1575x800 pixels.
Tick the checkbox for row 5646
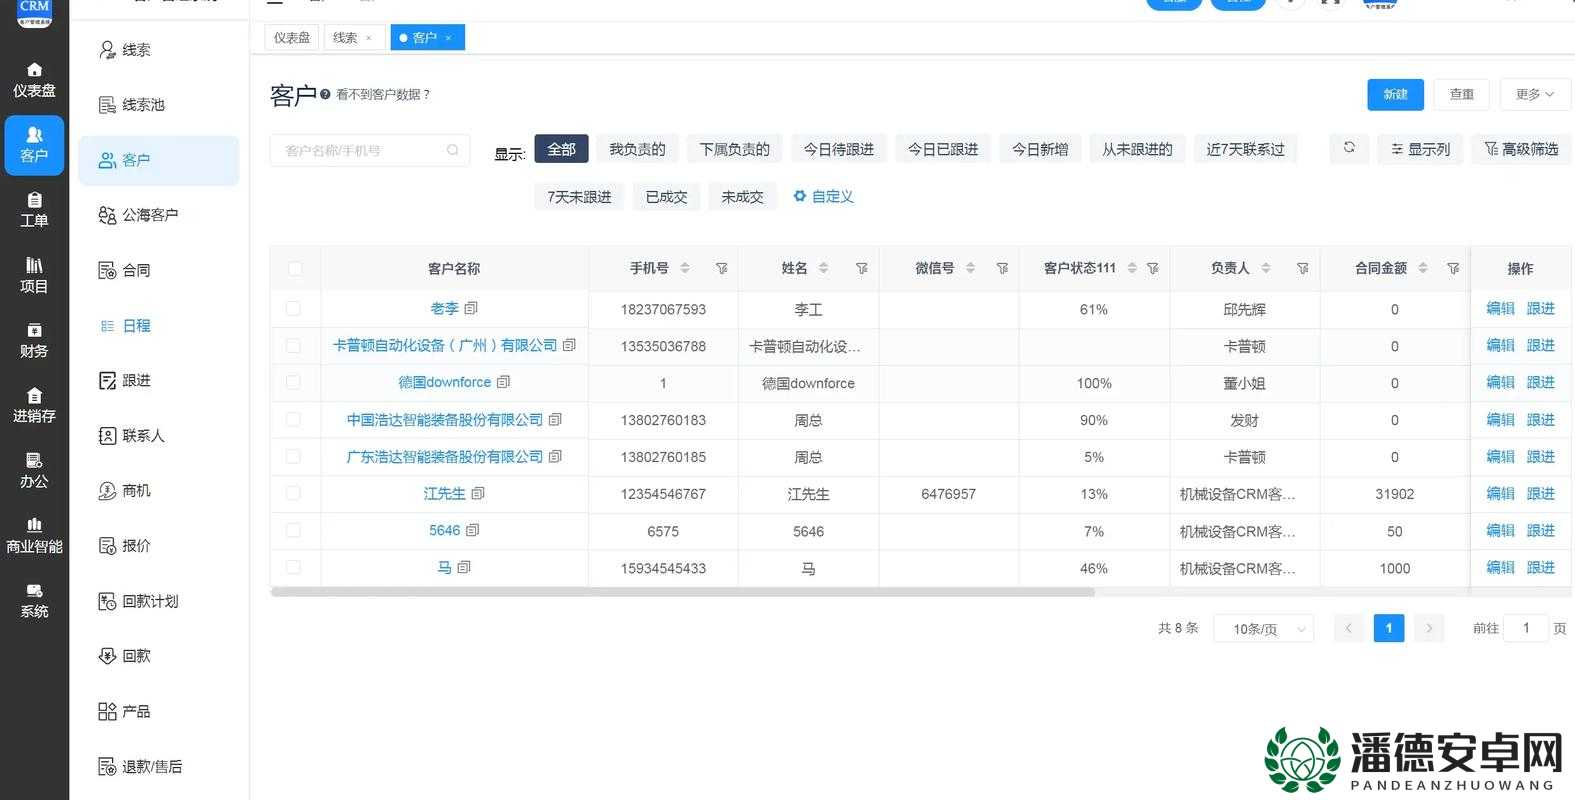pyautogui.click(x=293, y=530)
